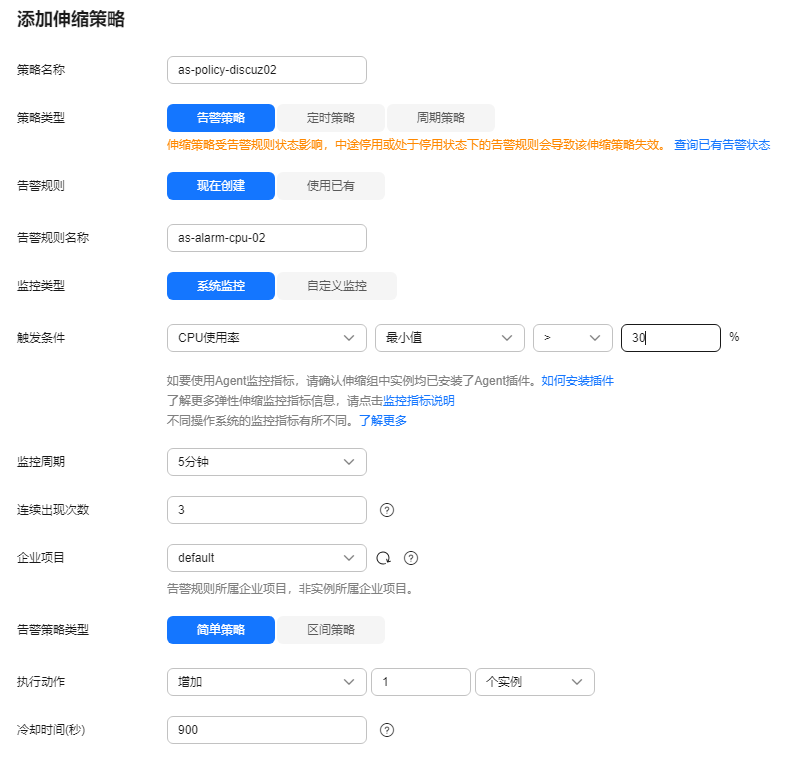811x761 pixels.
Task: Click the 冷却时间 field showing 900
Action: click(267, 730)
